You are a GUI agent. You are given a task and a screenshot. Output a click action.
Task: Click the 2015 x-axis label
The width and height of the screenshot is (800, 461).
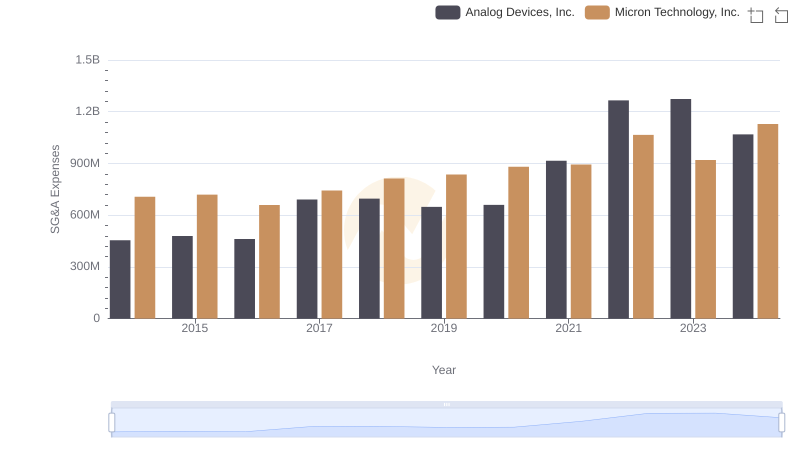(194, 328)
